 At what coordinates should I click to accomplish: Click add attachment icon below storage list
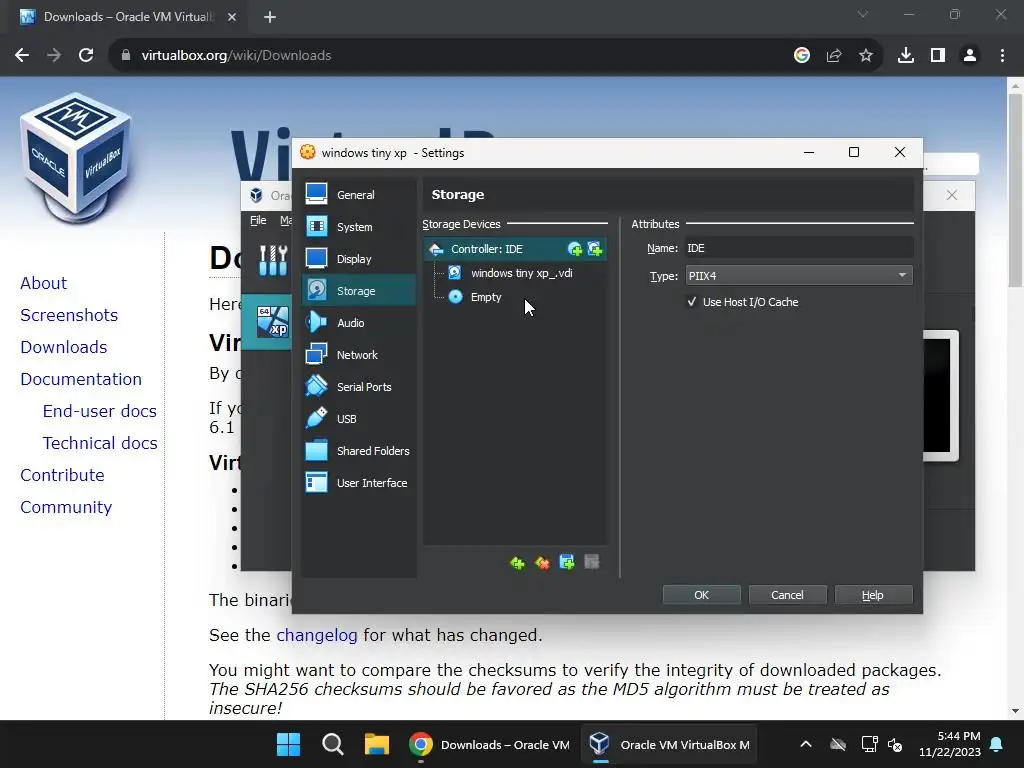(567, 562)
